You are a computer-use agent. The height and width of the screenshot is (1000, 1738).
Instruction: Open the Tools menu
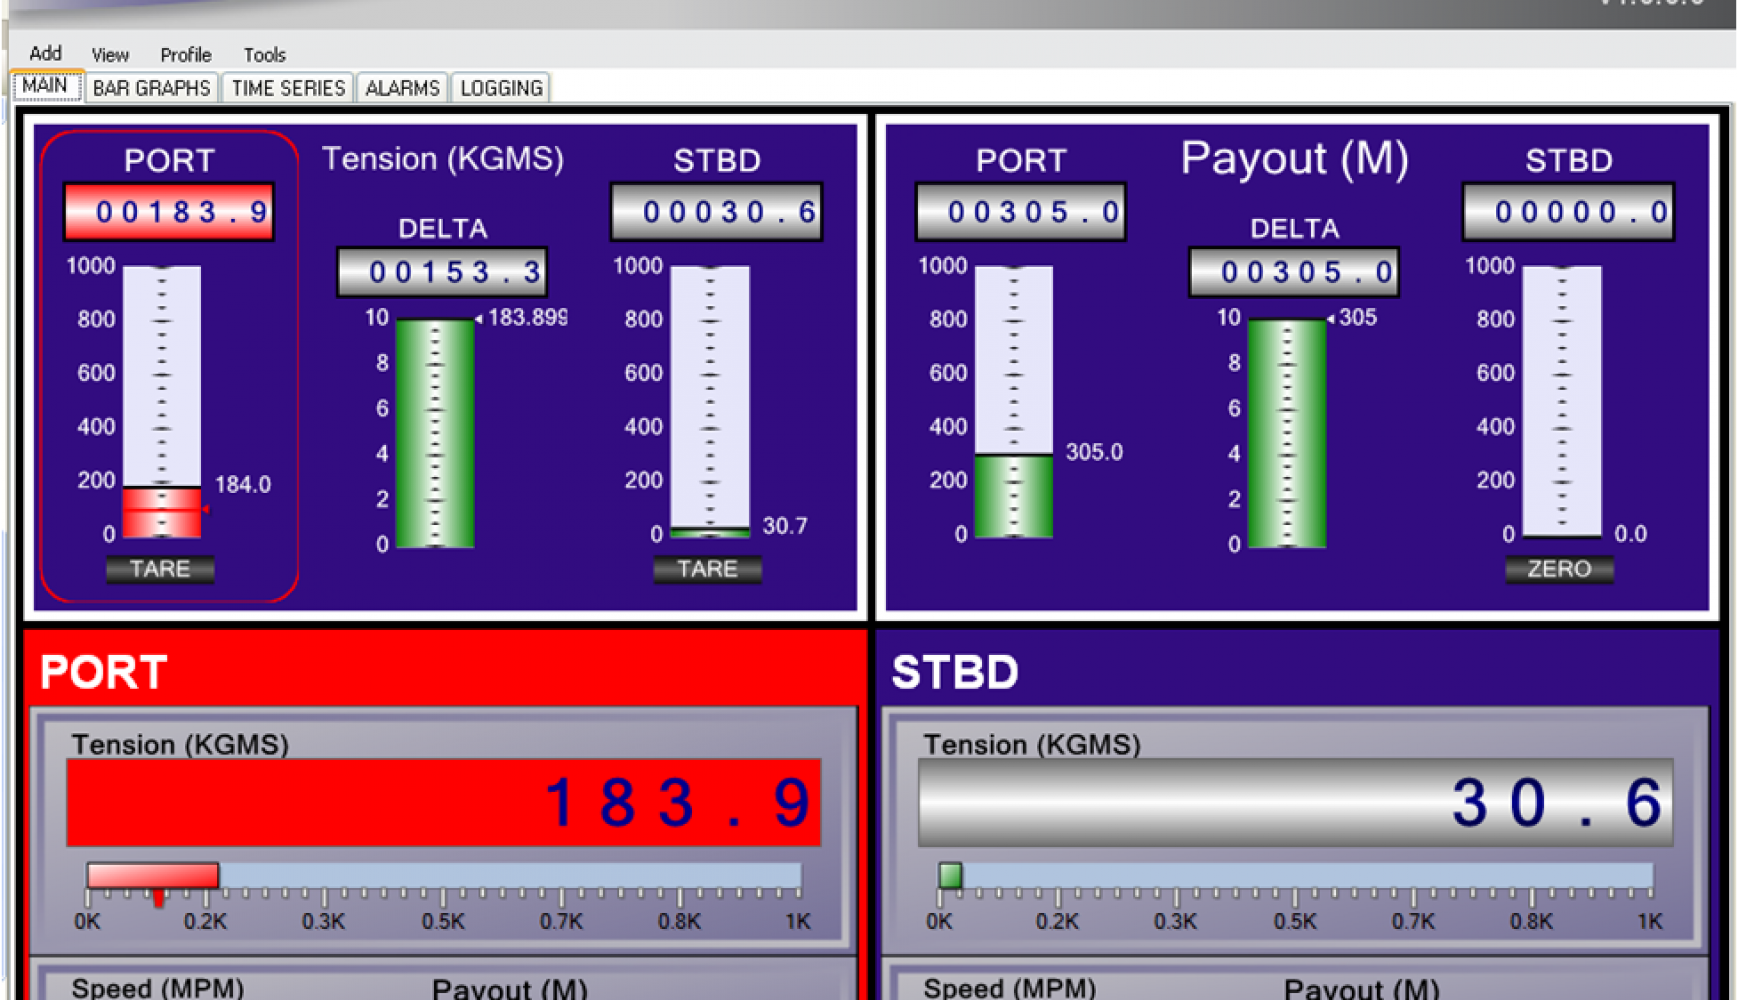coord(264,54)
